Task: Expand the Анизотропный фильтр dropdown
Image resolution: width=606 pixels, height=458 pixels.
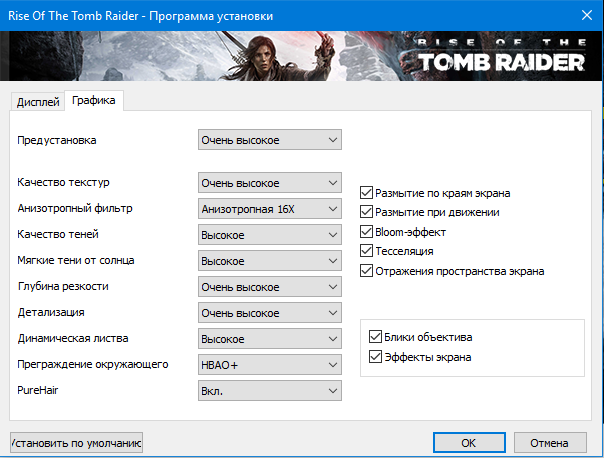Action: click(270, 209)
